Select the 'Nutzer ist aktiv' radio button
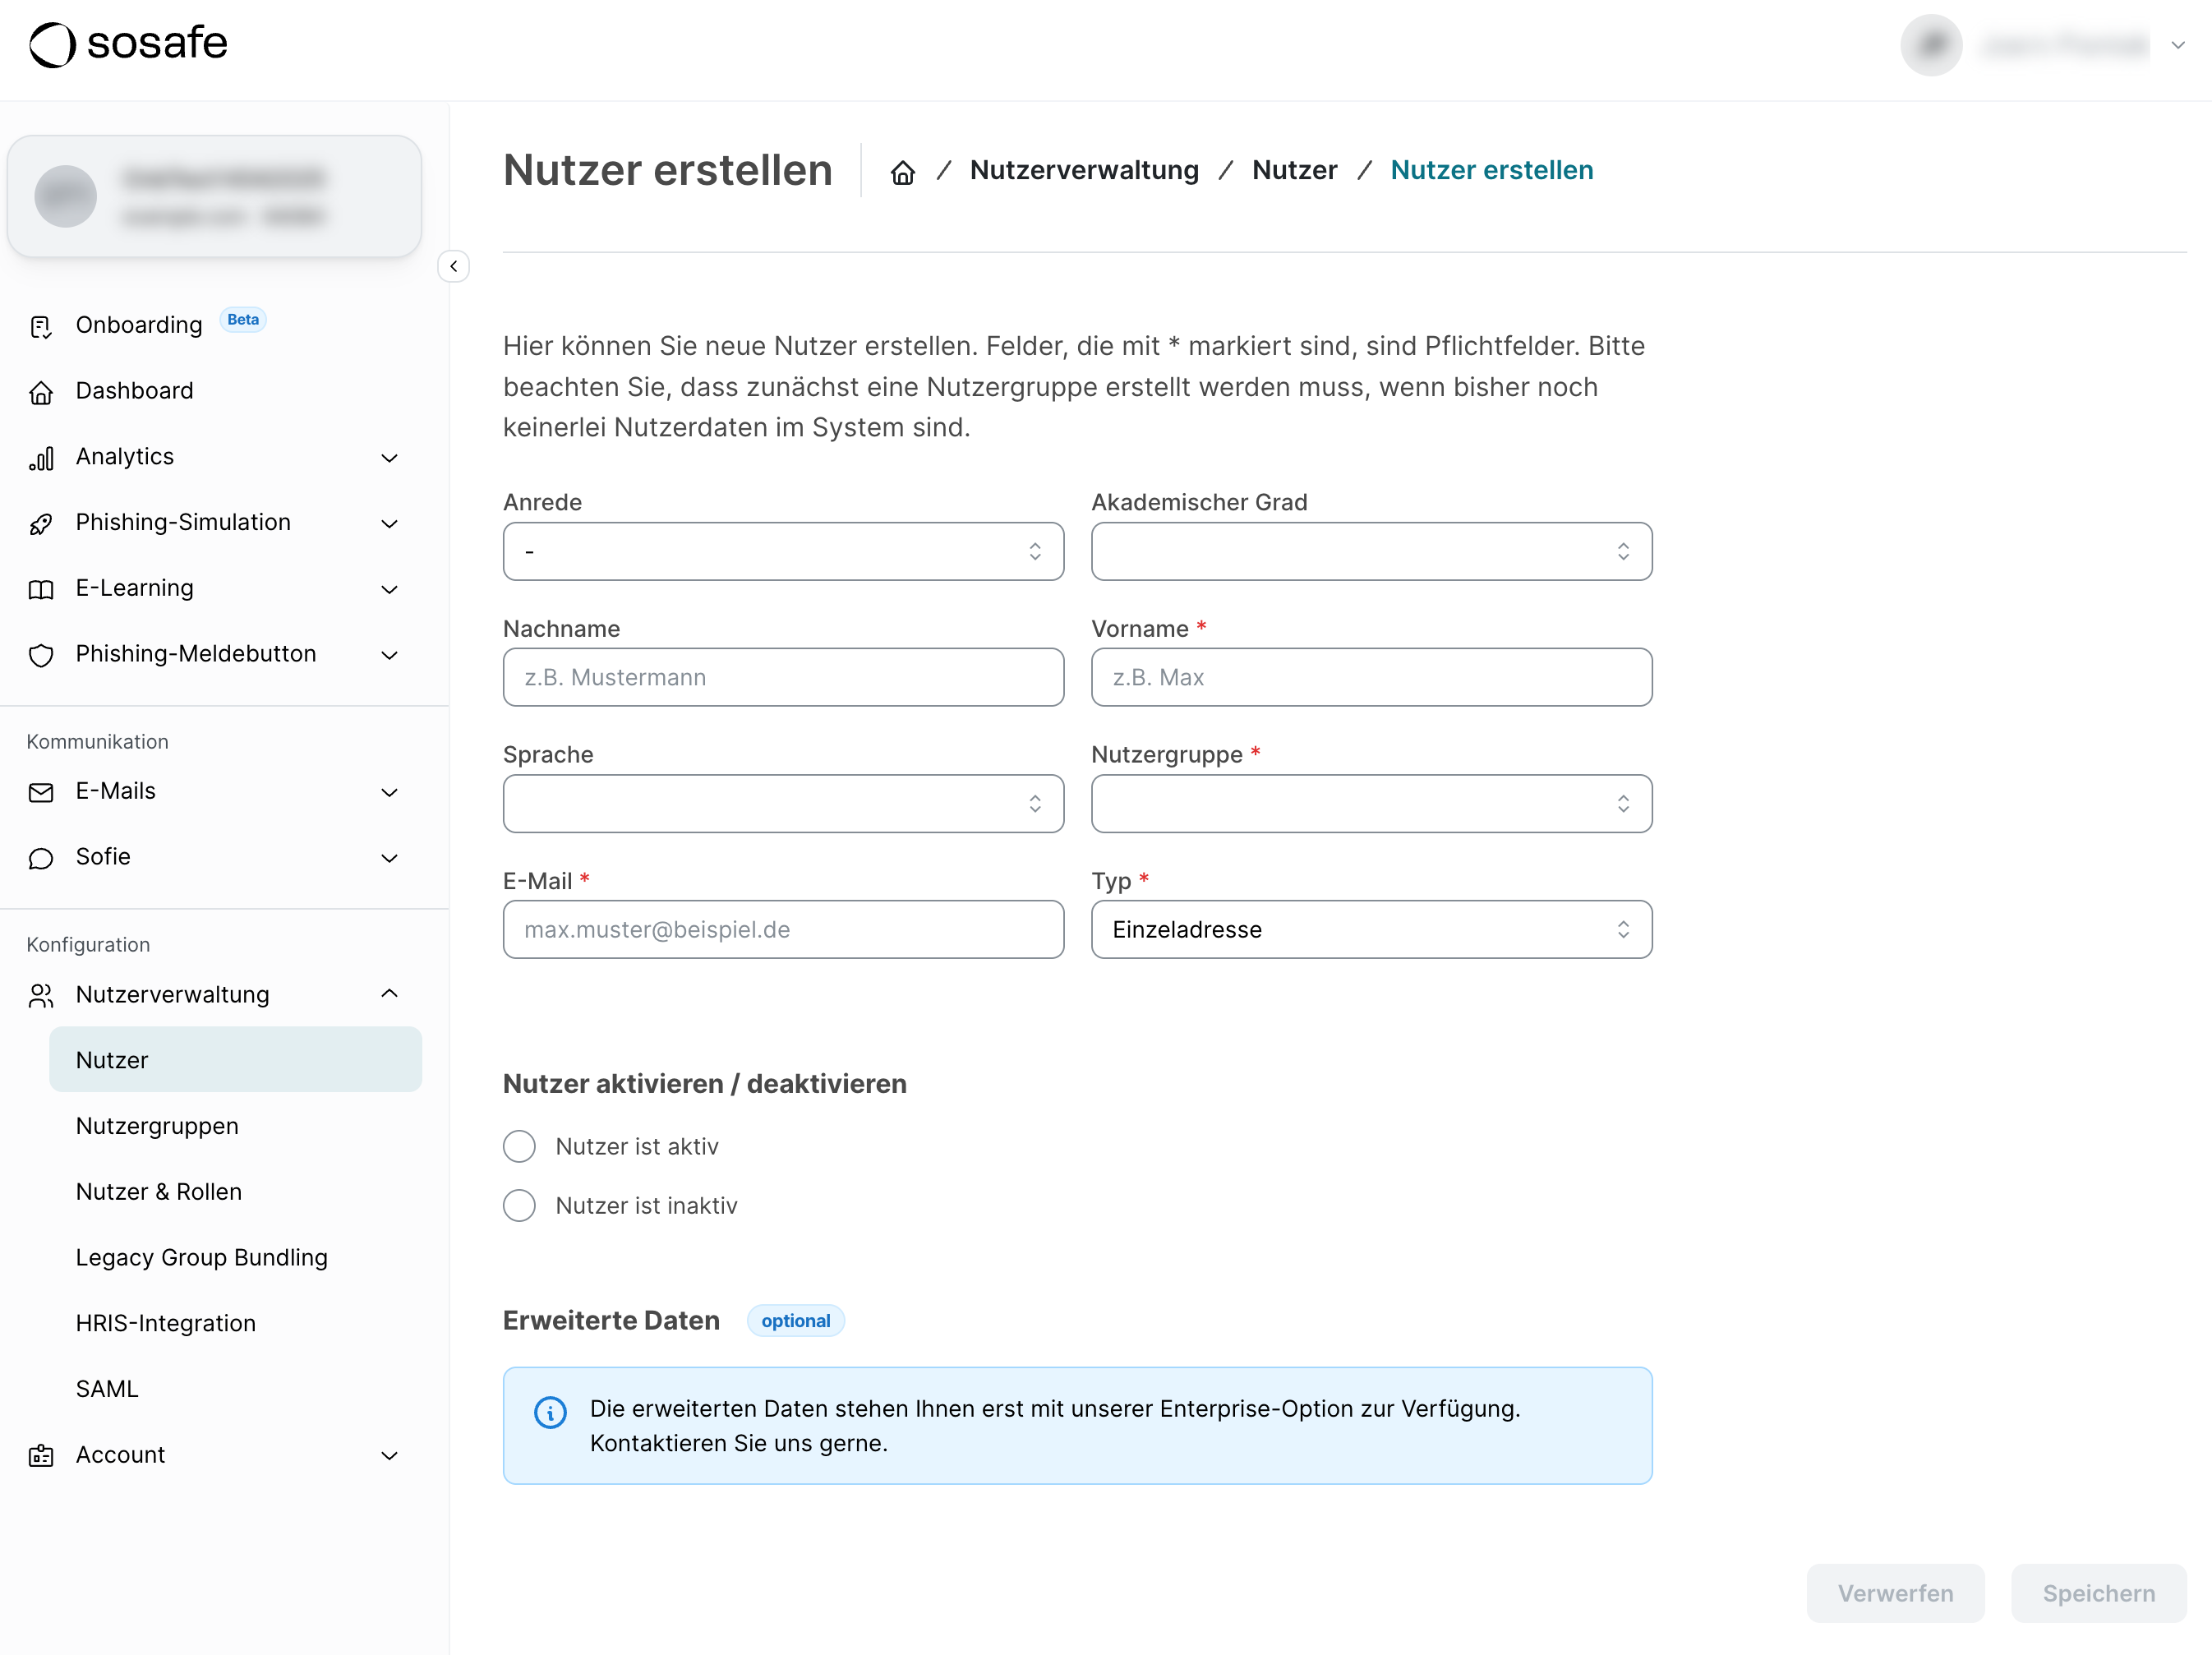This screenshot has width=2212, height=1655. 520,1146
